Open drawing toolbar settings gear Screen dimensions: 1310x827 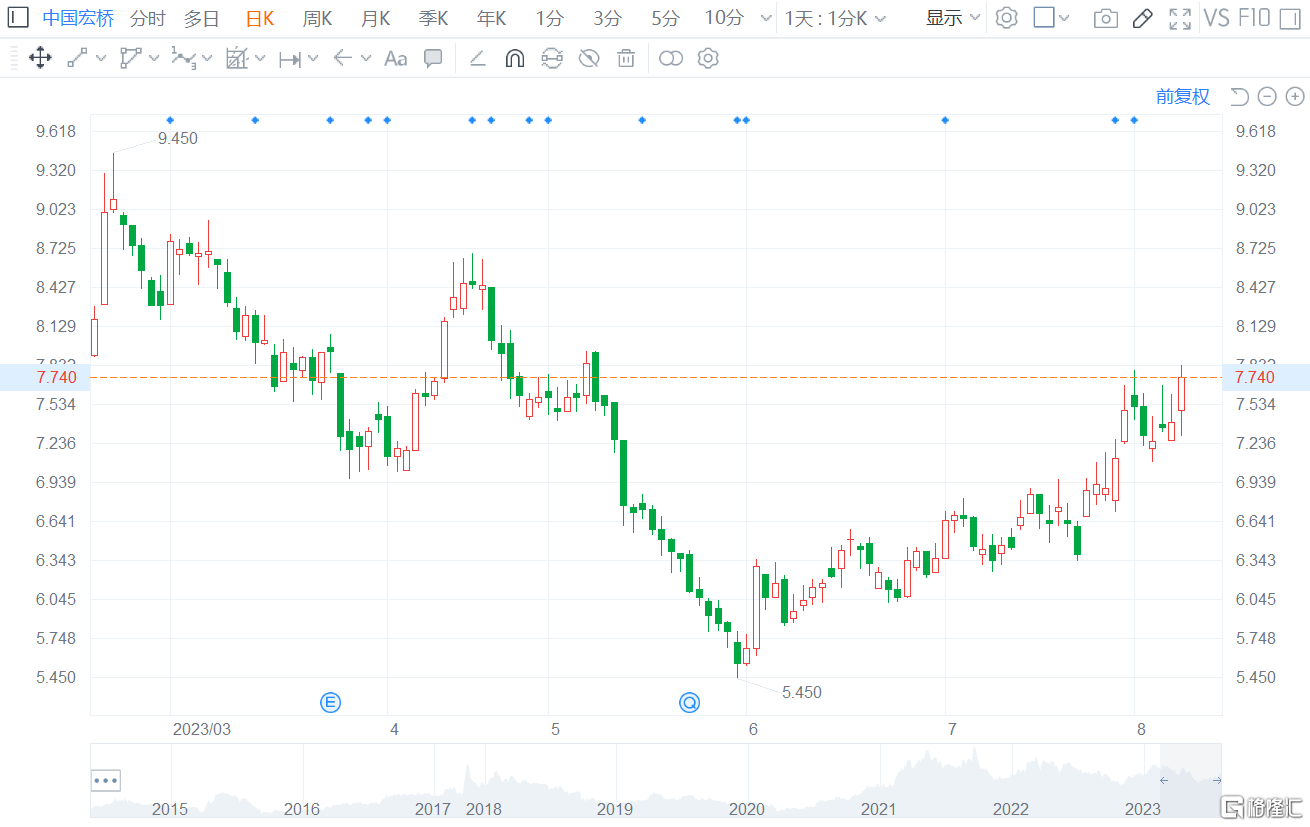pyautogui.click(x=708, y=58)
